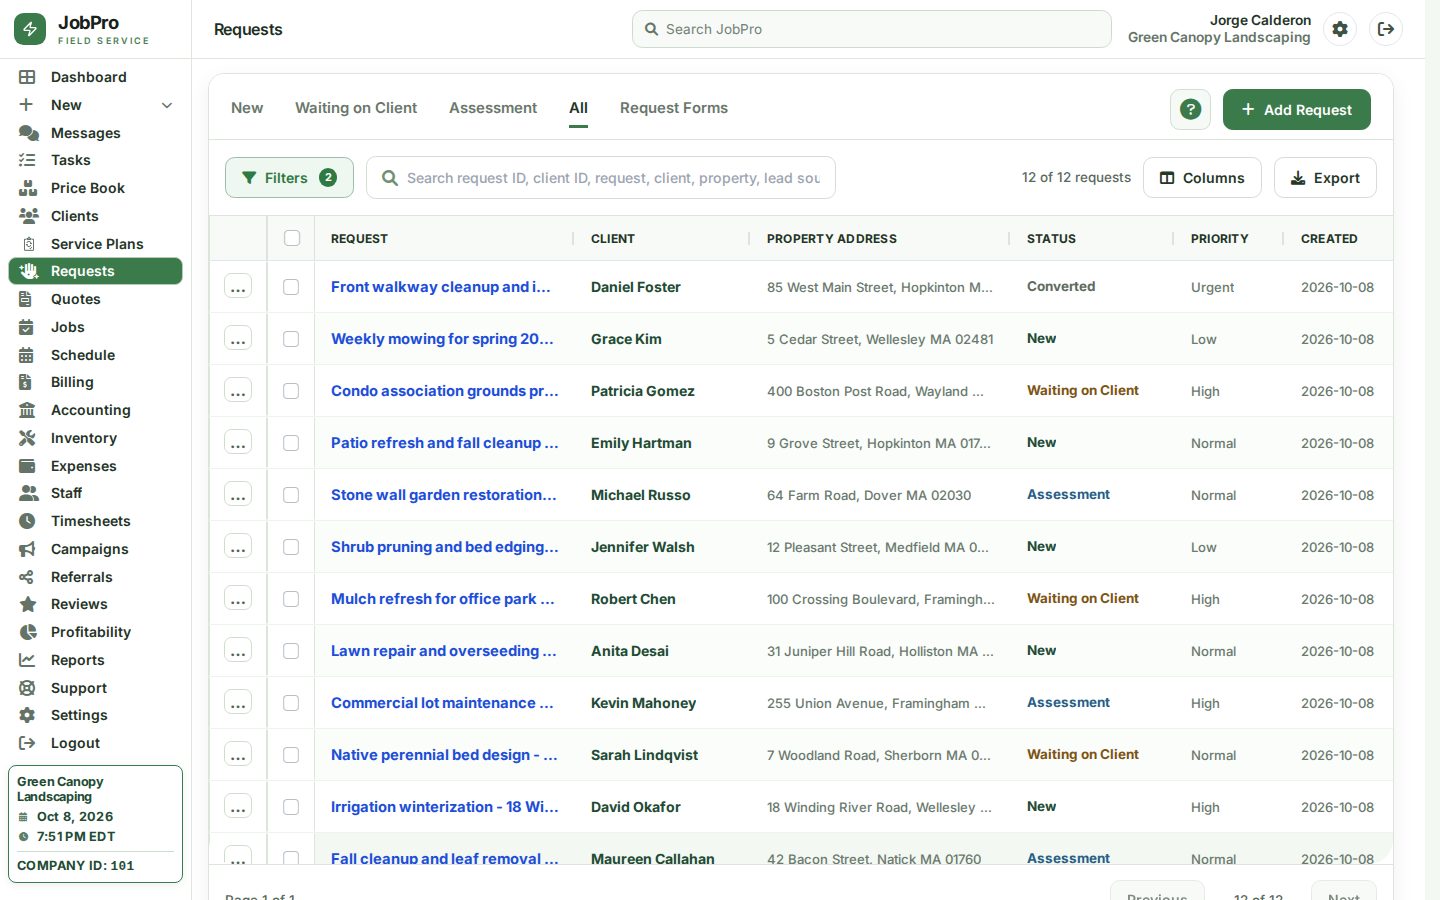Screen dimensions: 1440x900
Task: Open the Dashboard sidebar icon
Action: (x=27, y=77)
